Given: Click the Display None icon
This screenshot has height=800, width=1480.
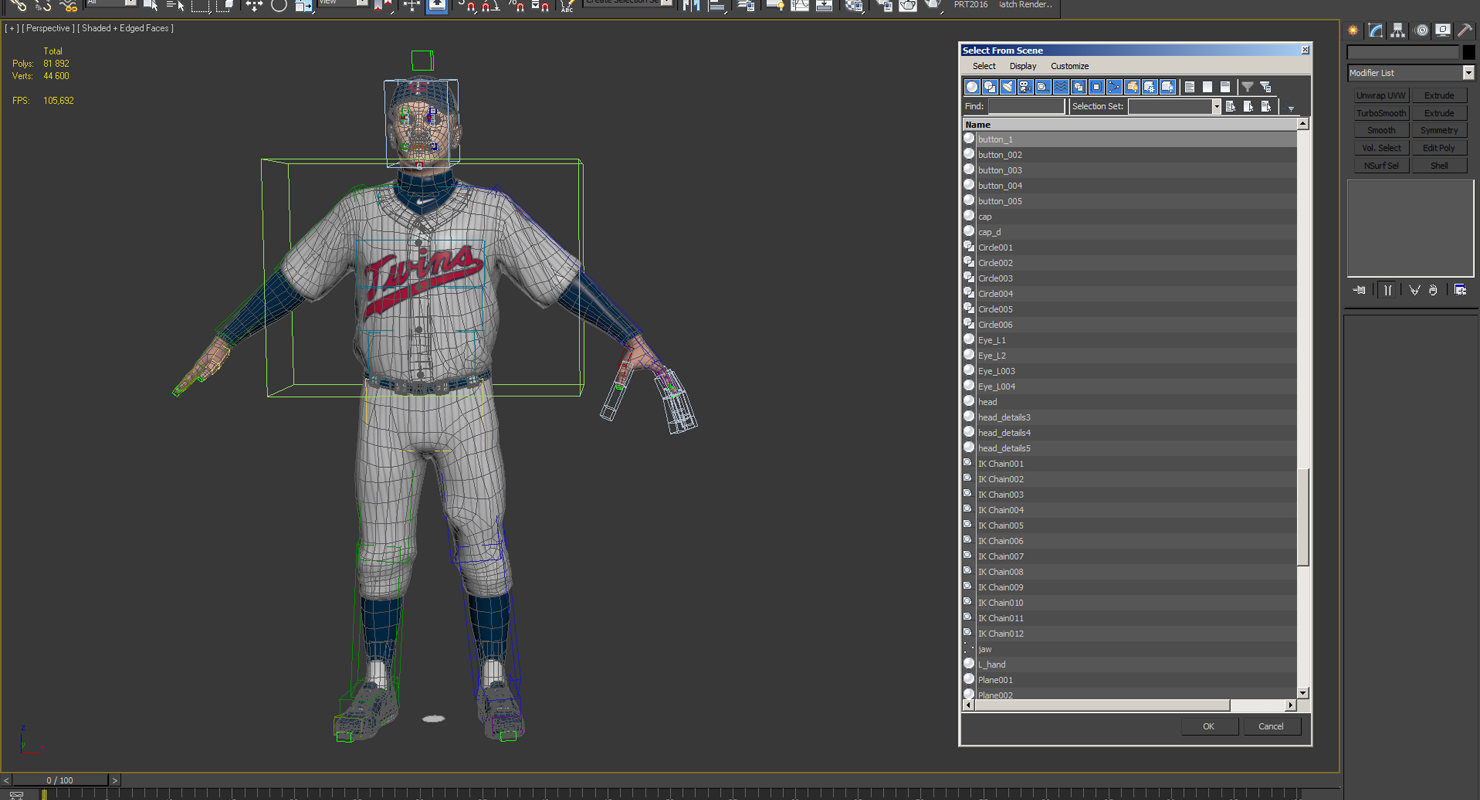Looking at the screenshot, I should point(1207,87).
